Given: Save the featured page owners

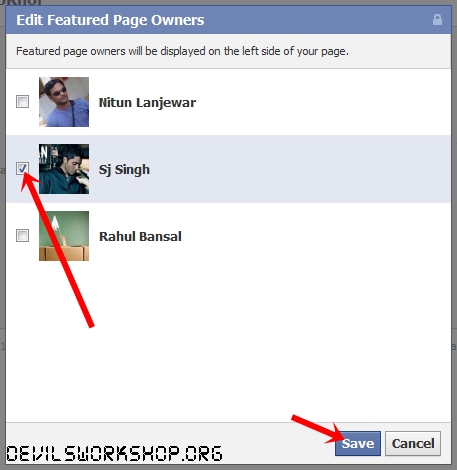Looking at the screenshot, I should [x=358, y=443].
